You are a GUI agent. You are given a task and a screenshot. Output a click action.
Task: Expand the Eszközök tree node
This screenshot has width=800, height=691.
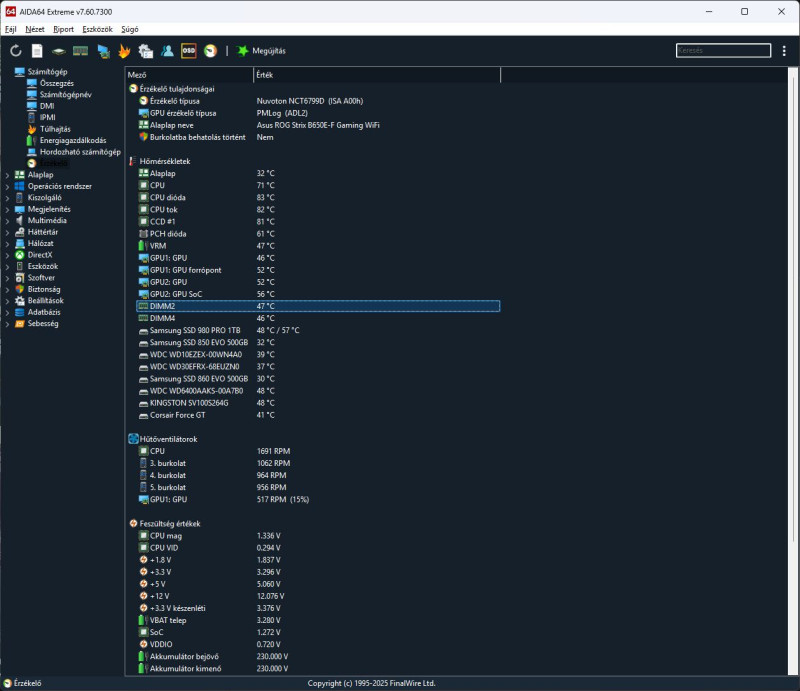click(x=7, y=266)
